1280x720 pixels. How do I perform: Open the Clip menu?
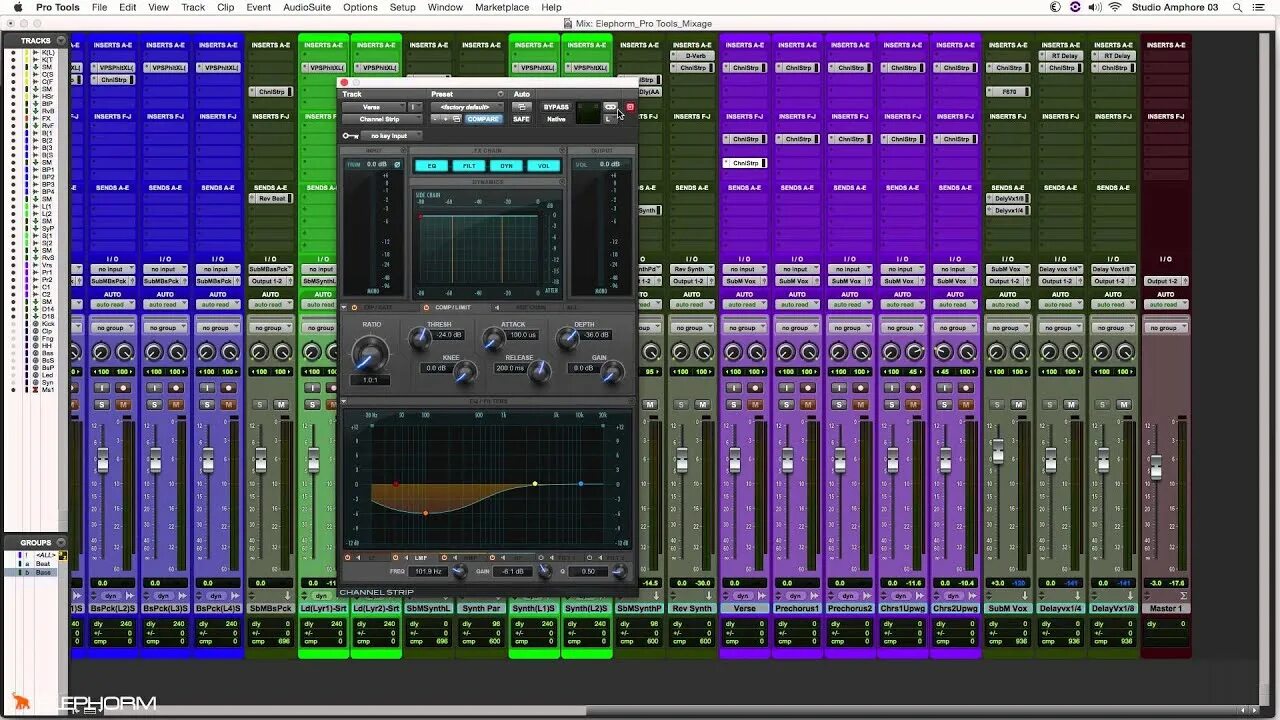pos(225,7)
